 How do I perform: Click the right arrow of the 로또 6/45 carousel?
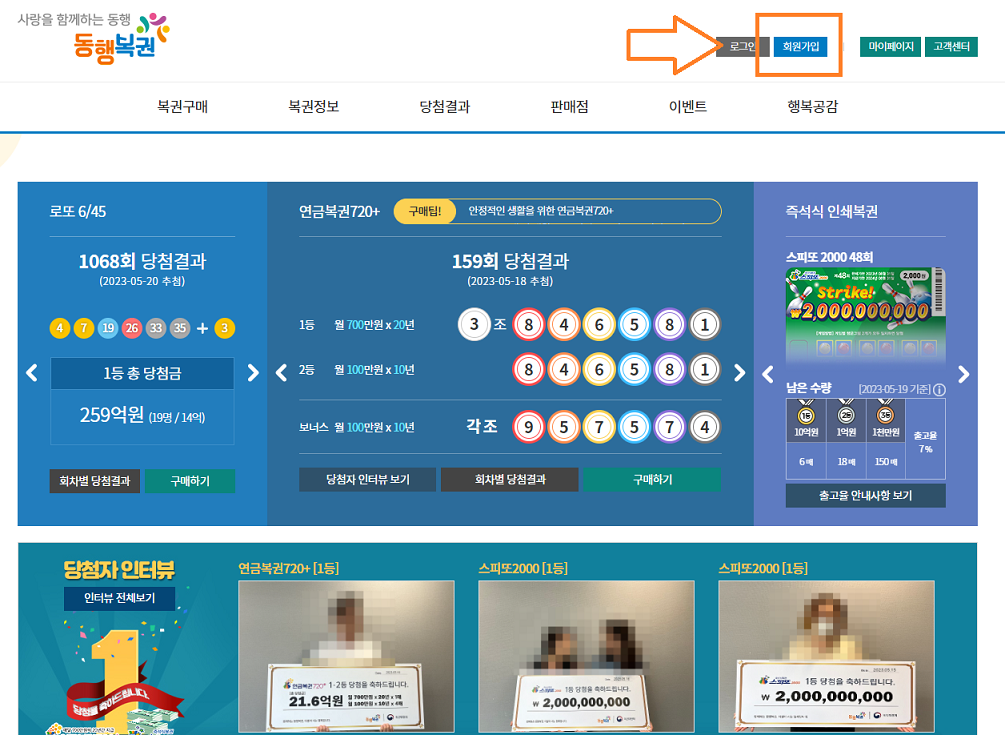(x=253, y=372)
